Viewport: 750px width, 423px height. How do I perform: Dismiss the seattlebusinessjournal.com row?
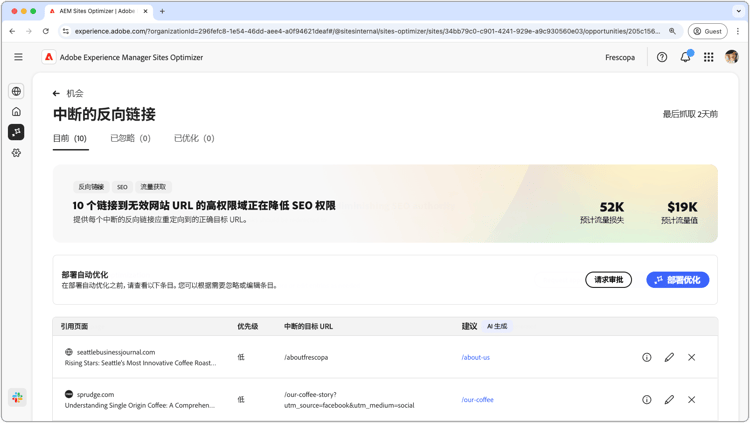pos(692,357)
